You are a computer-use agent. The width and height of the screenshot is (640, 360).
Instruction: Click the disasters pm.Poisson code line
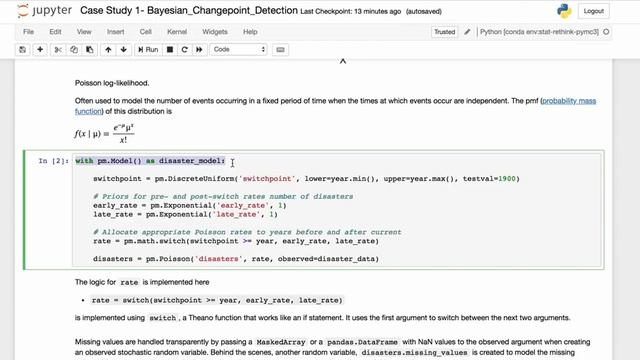coord(236,259)
